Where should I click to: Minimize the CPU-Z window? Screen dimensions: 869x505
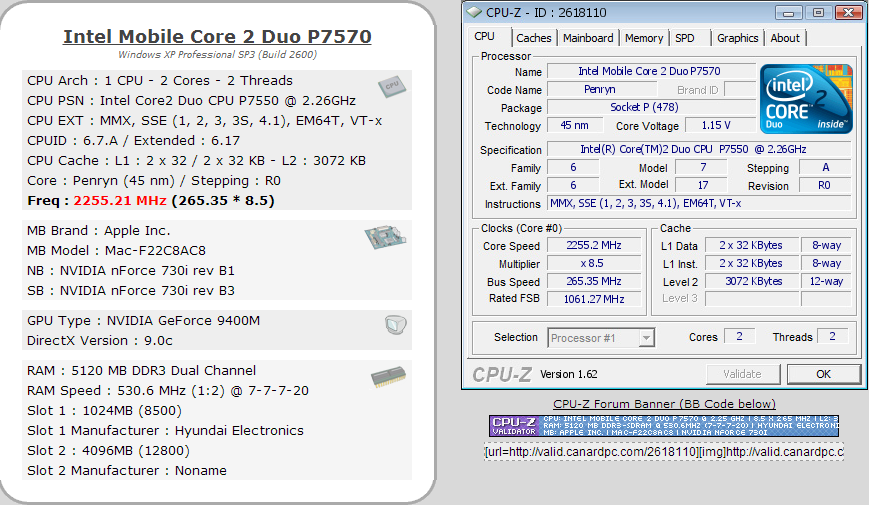789,12
